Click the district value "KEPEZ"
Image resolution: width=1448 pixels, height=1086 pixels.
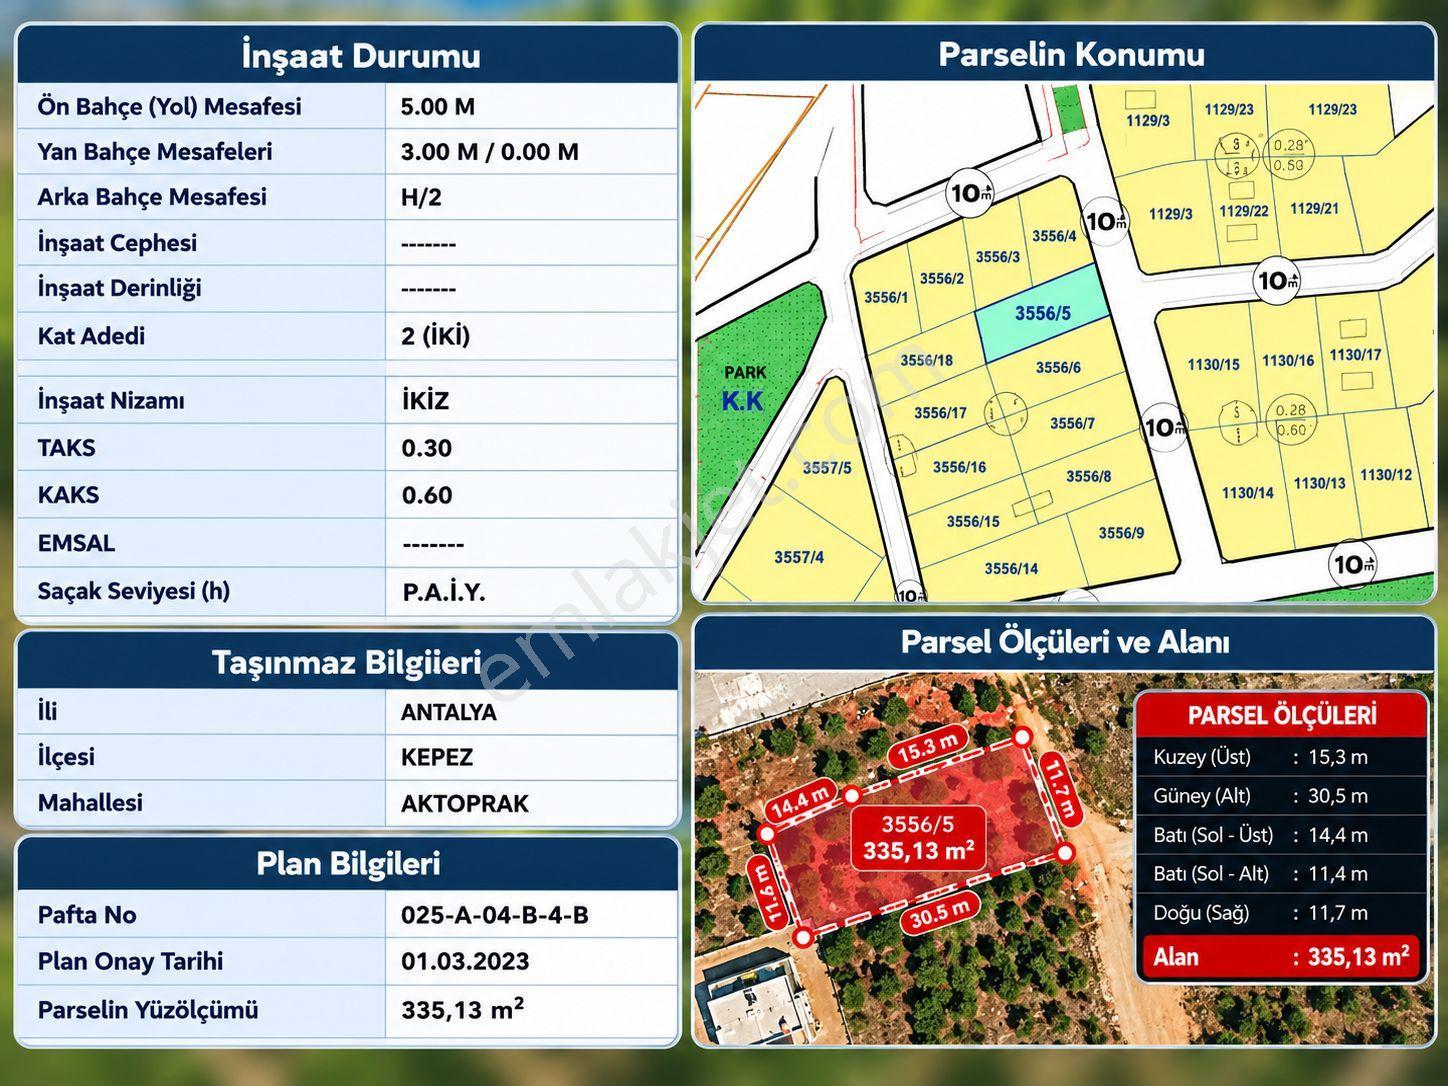(436, 757)
